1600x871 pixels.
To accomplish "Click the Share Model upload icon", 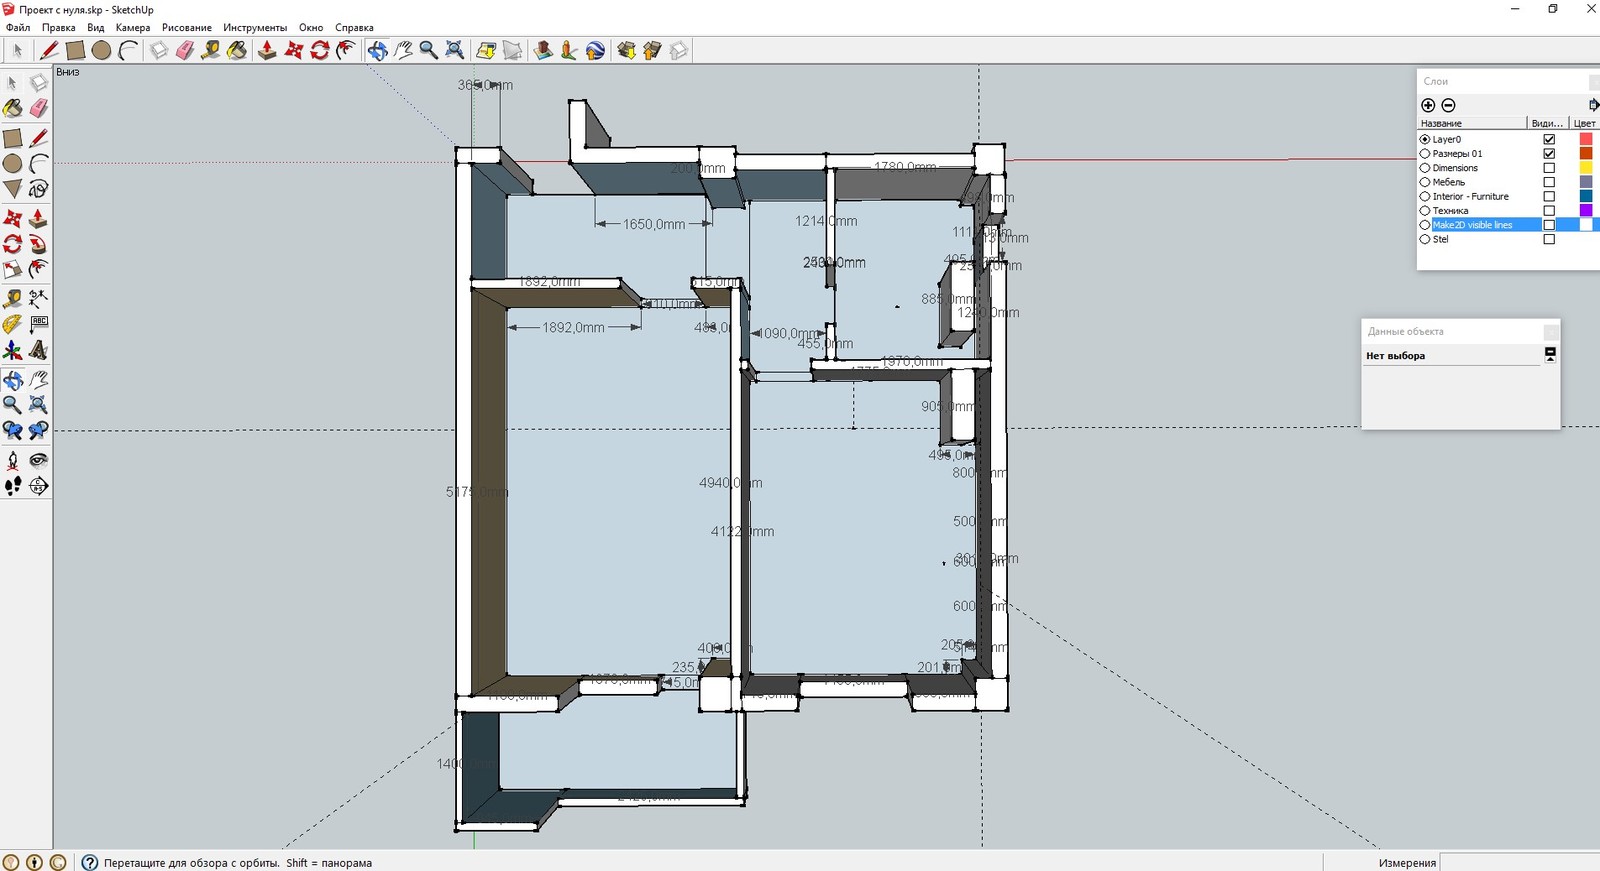I will click(x=652, y=50).
